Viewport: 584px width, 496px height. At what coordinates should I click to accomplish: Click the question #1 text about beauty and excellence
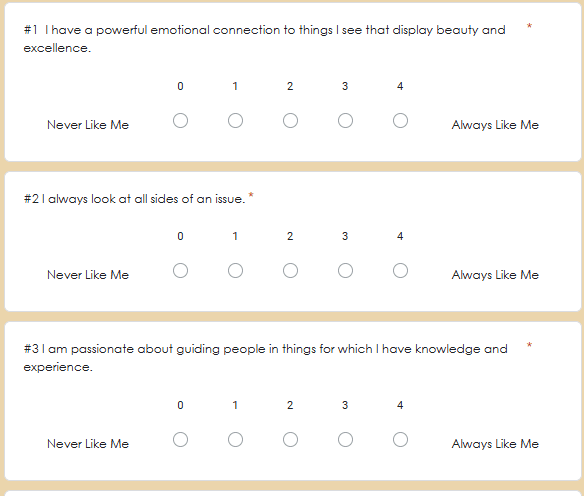[264, 39]
